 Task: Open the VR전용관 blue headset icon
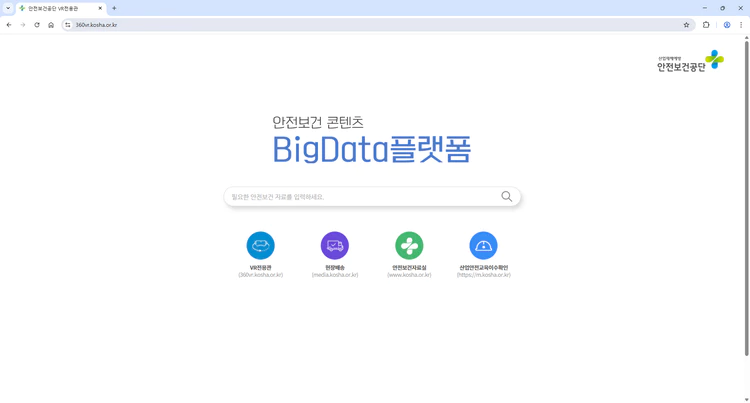click(x=260, y=245)
